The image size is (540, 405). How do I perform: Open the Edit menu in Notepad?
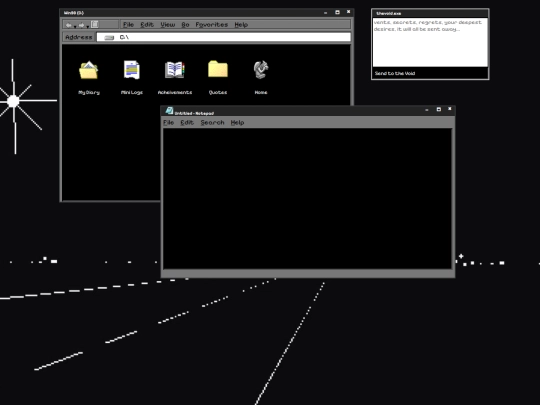187,122
